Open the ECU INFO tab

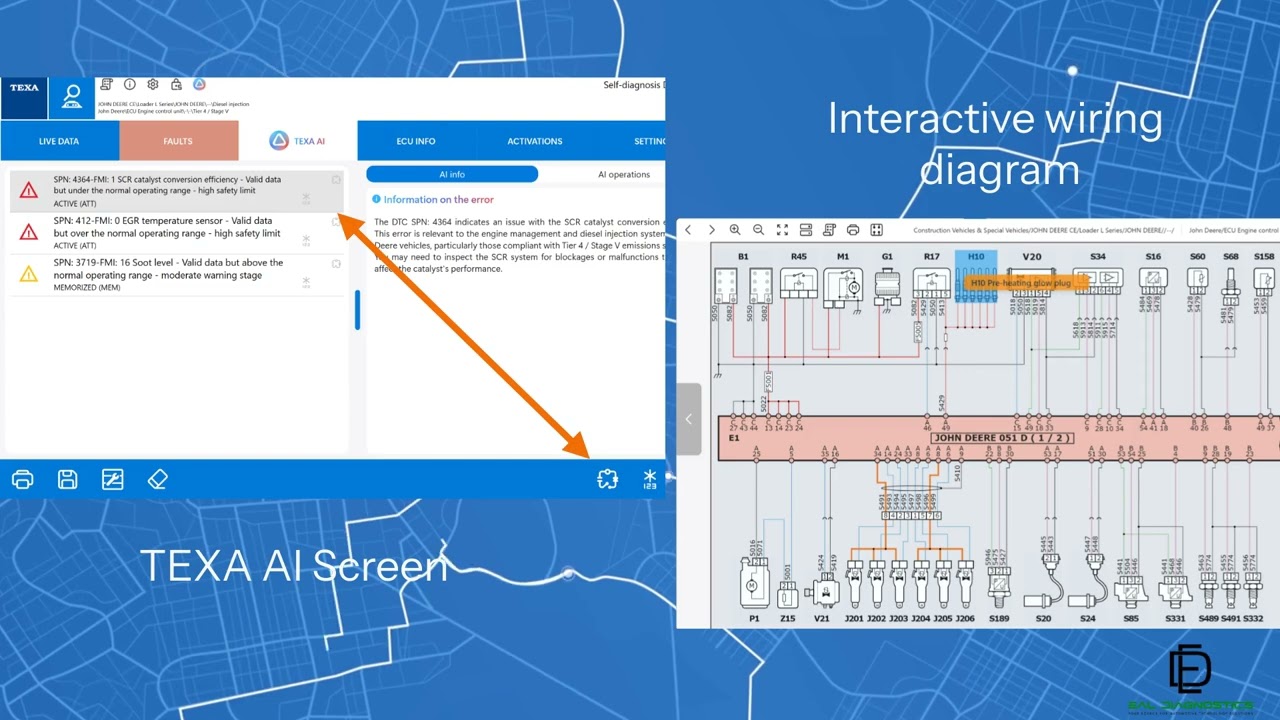(x=416, y=141)
